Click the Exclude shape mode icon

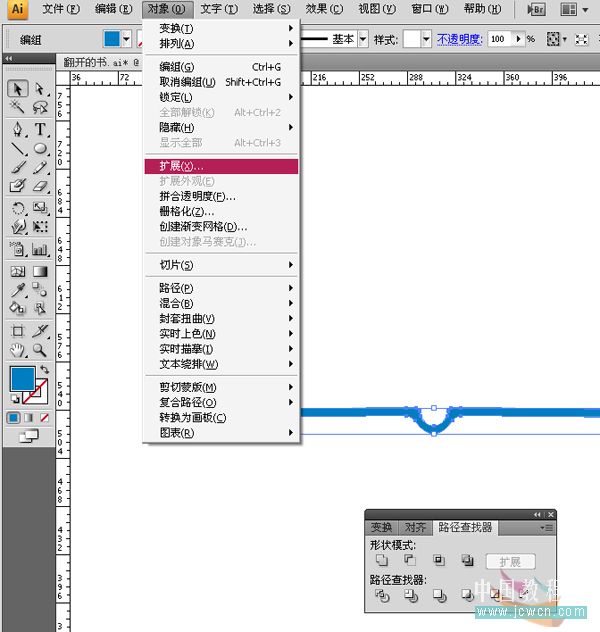467,560
